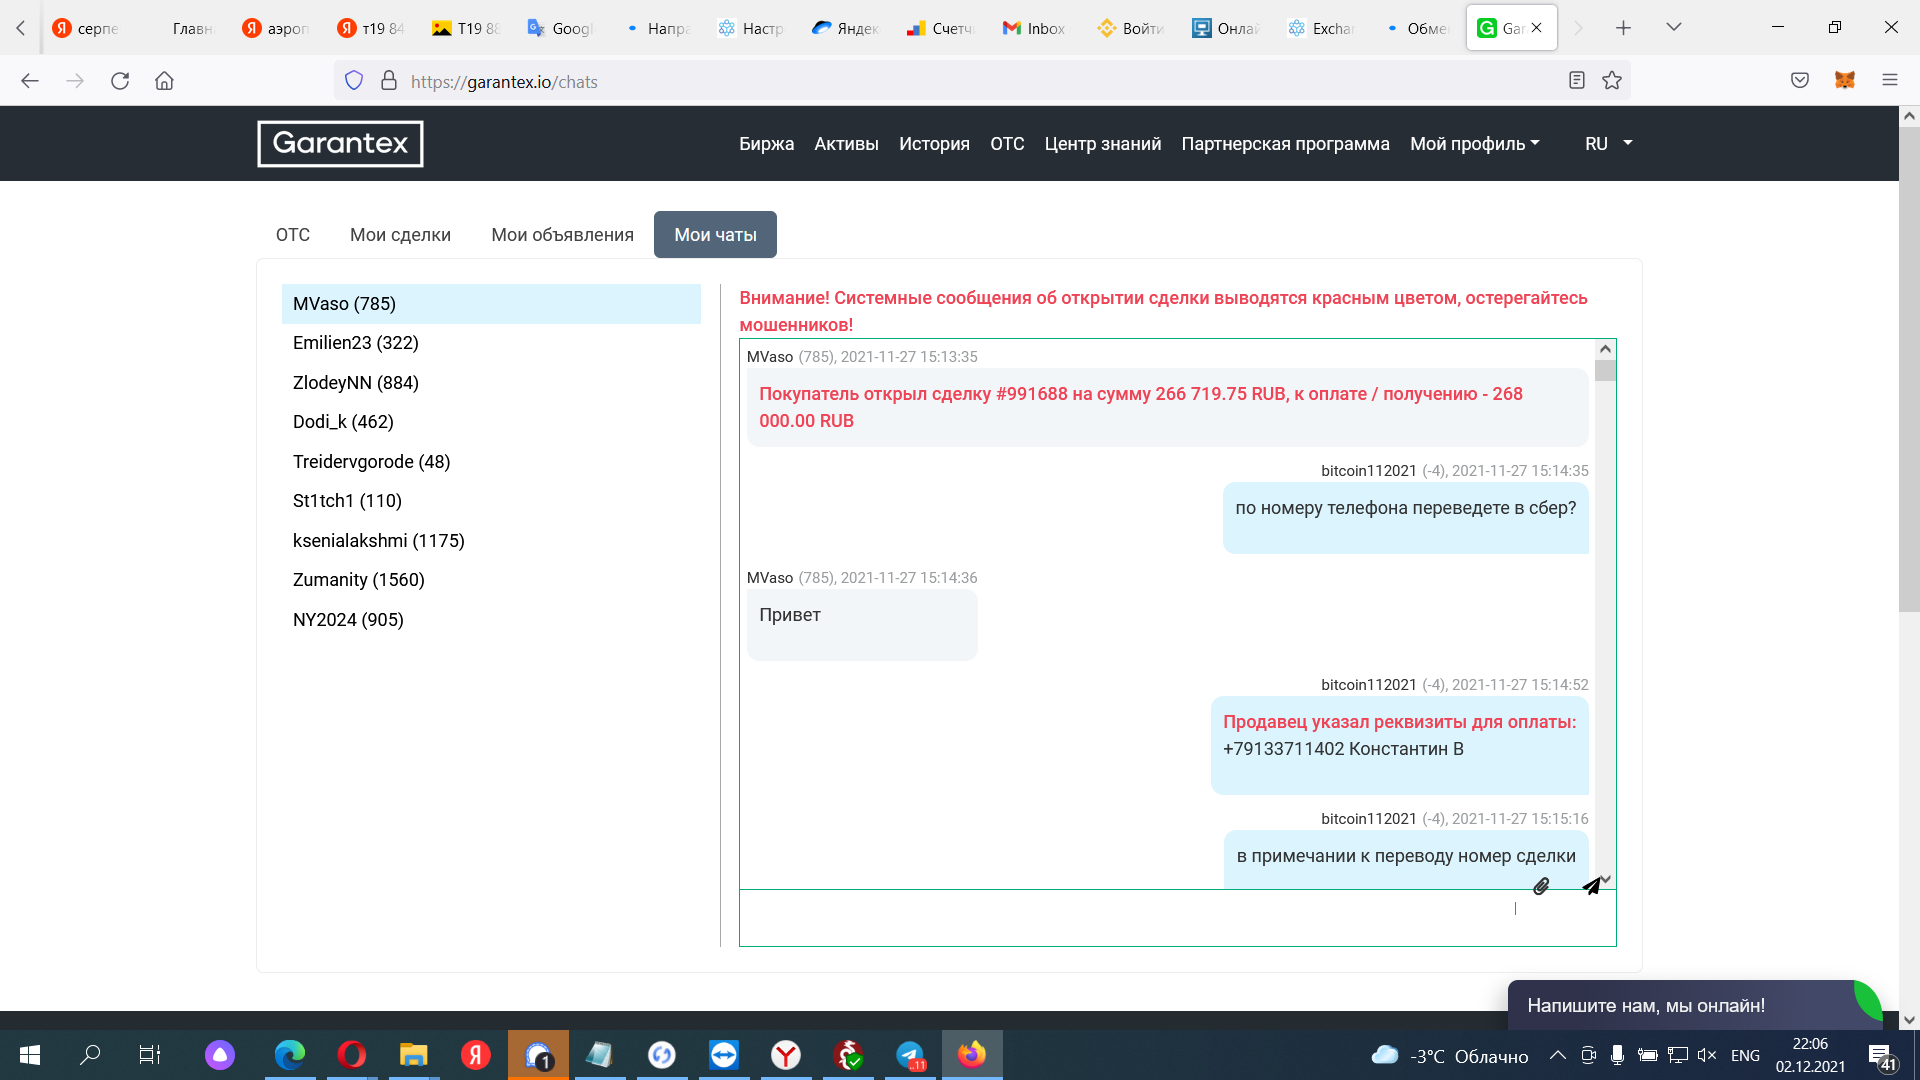Open TeamViewer from taskbar
The width and height of the screenshot is (1920, 1080).
724,1055
